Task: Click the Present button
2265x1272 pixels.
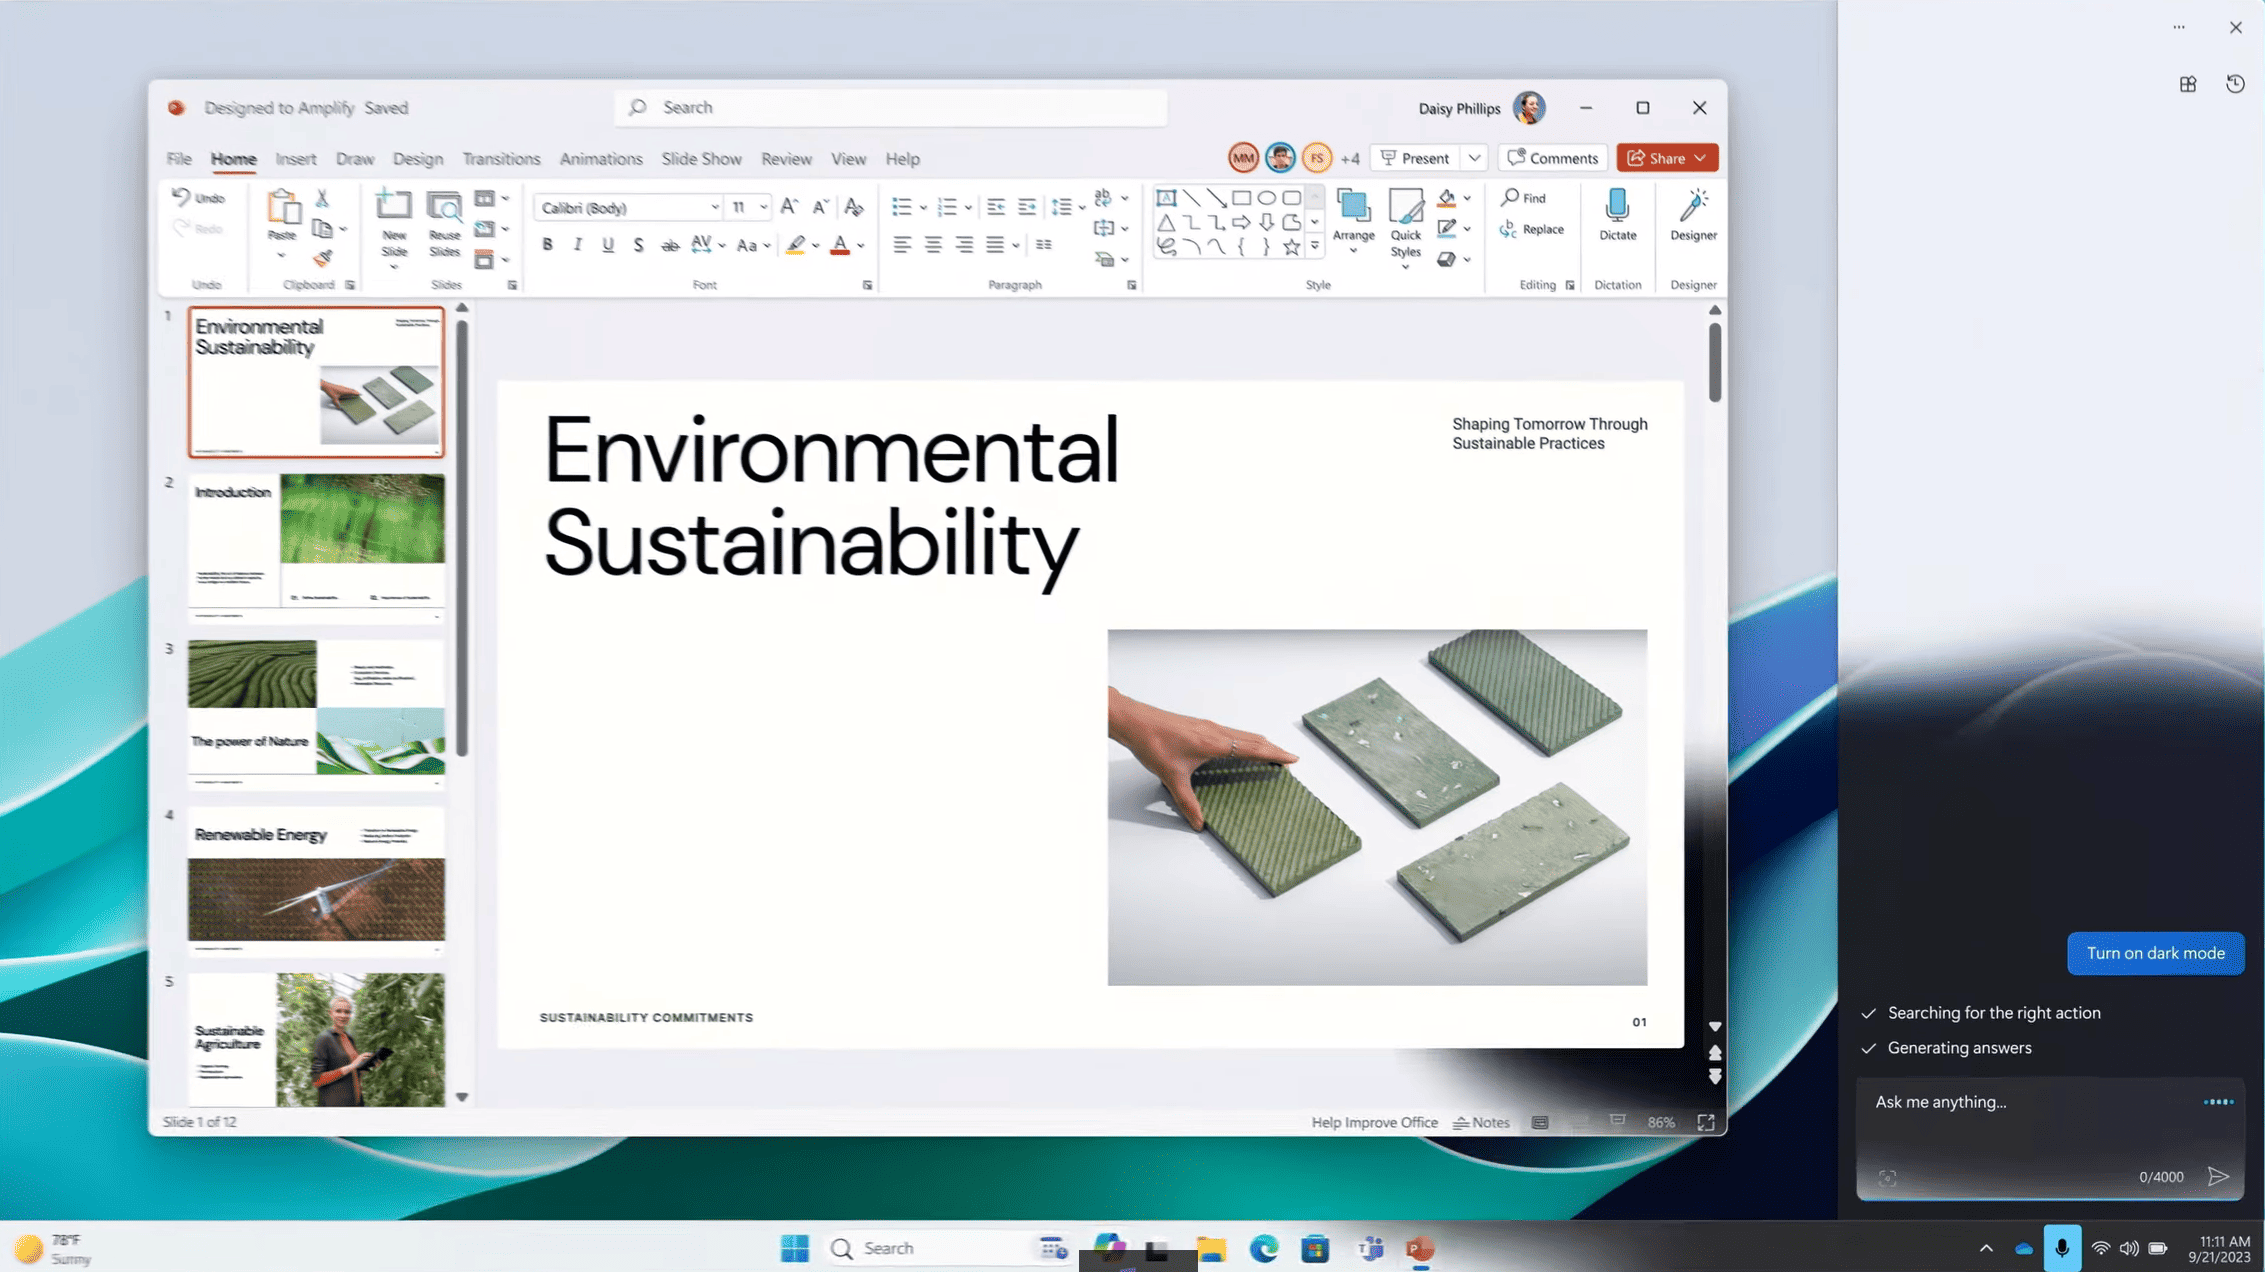Action: point(1415,158)
